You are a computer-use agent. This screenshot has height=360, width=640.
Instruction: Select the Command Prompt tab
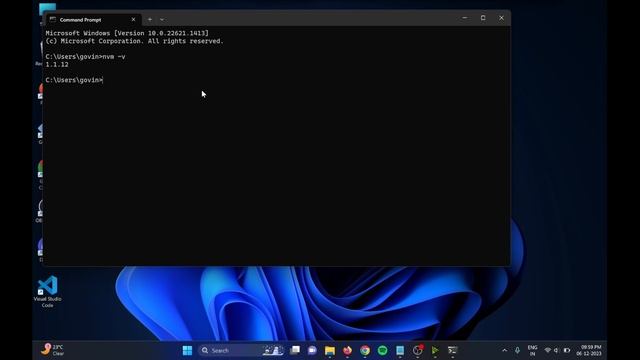point(93,20)
